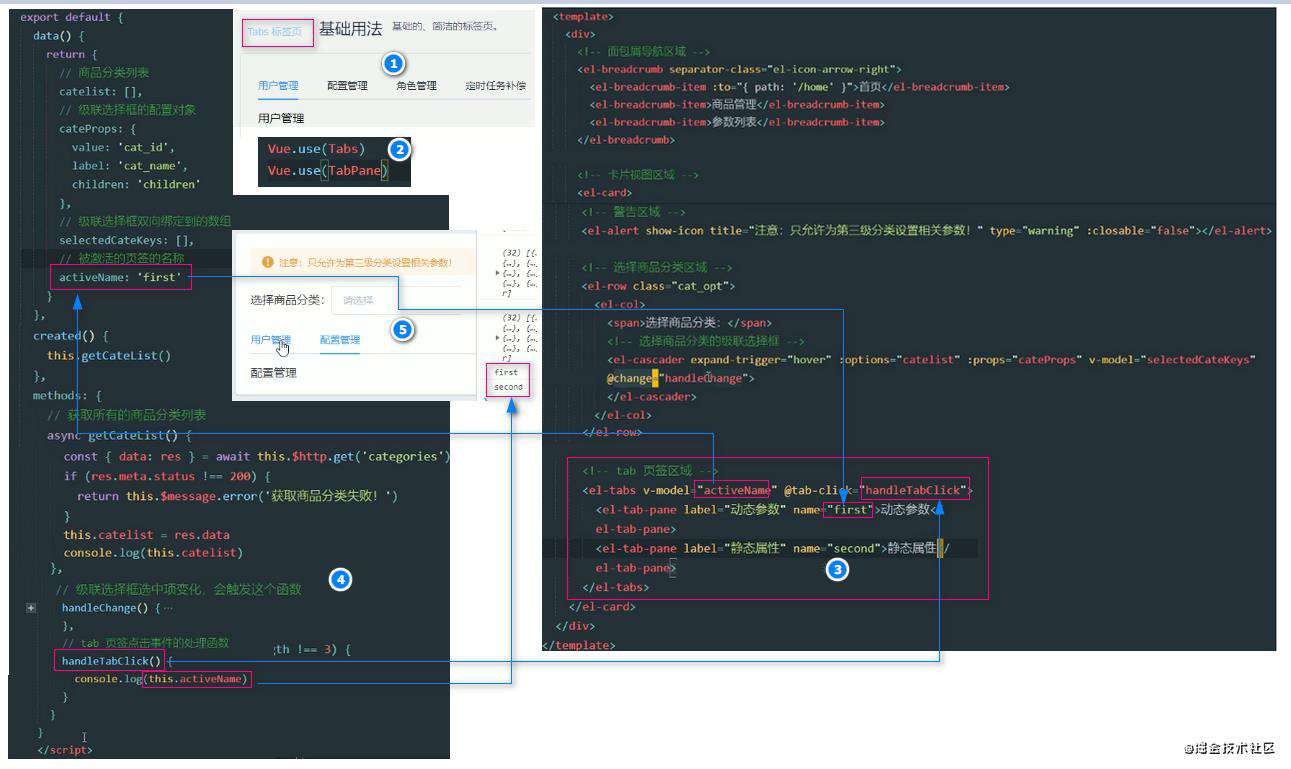Click 'first' in the console output
This screenshot has width=1291, height=769.
tap(506, 372)
